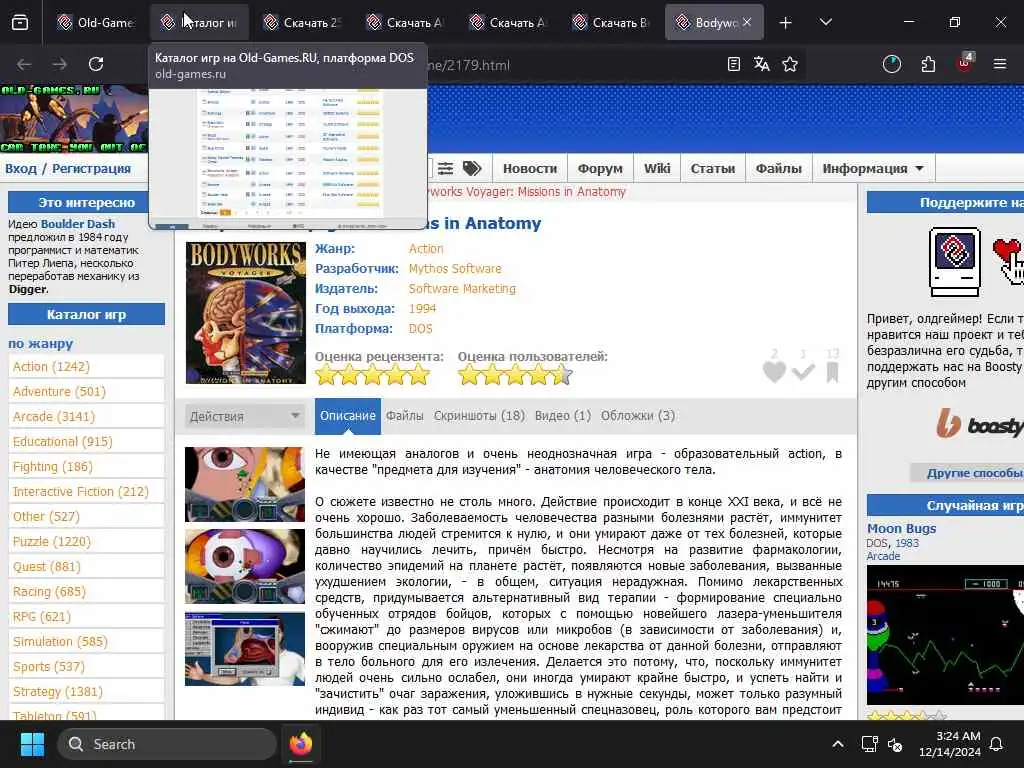The height and width of the screenshot is (768, 1024).
Task: Open the notifications bell in taskbar
Action: tap(997, 744)
